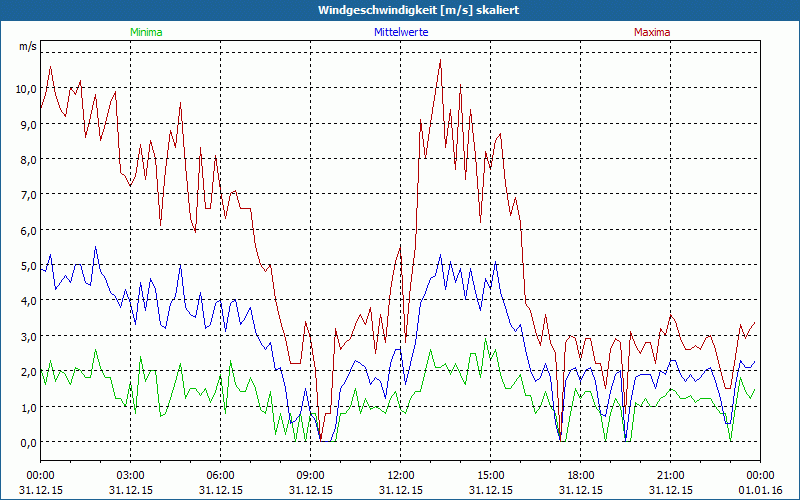Click the 'm/s' unit label
This screenshot has height=500, width=800.
(28, 46)
